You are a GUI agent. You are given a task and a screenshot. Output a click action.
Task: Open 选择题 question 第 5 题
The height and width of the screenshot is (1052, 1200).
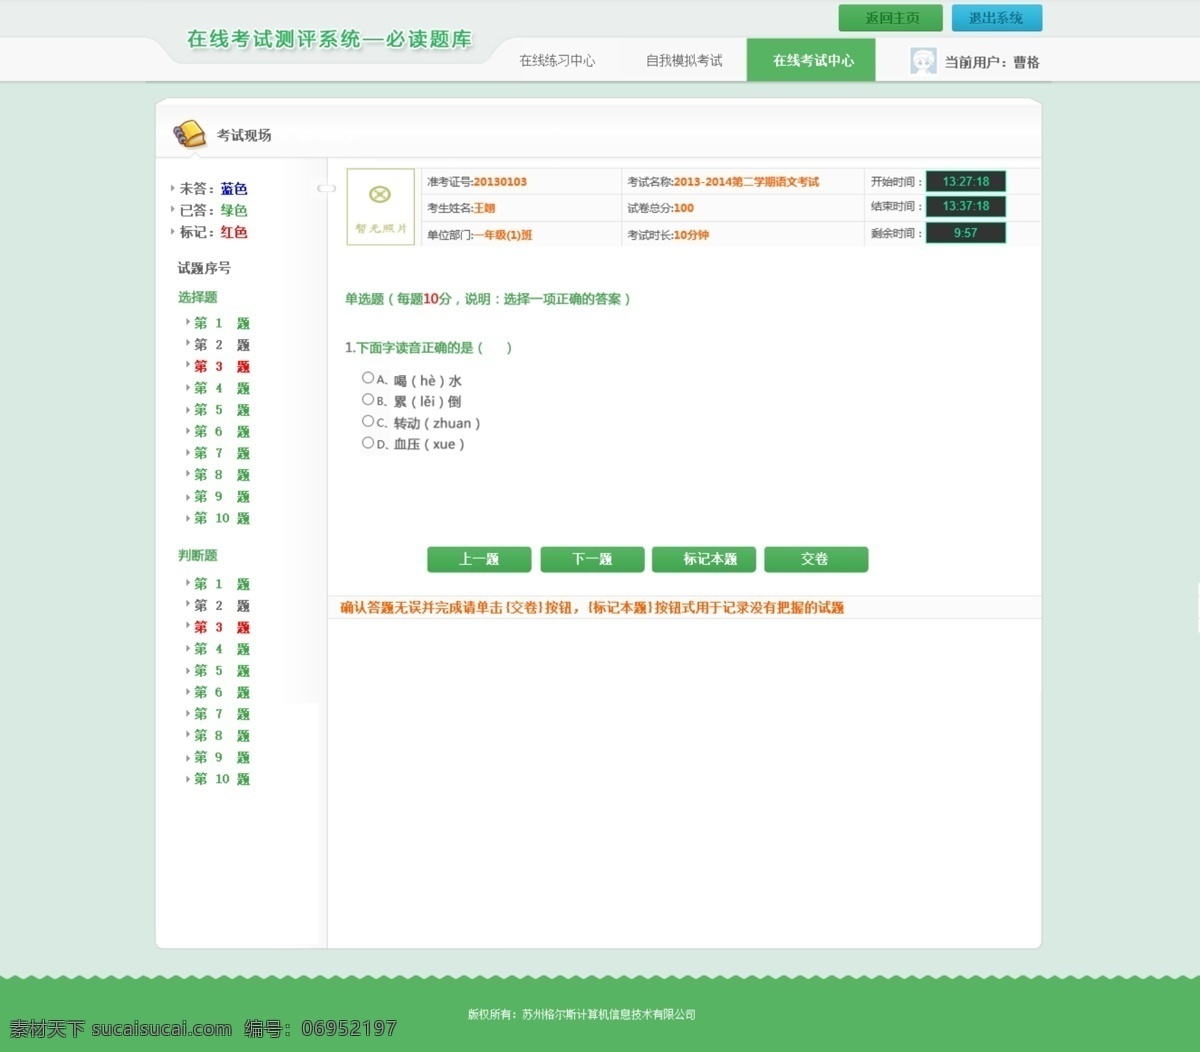[221, 410]
